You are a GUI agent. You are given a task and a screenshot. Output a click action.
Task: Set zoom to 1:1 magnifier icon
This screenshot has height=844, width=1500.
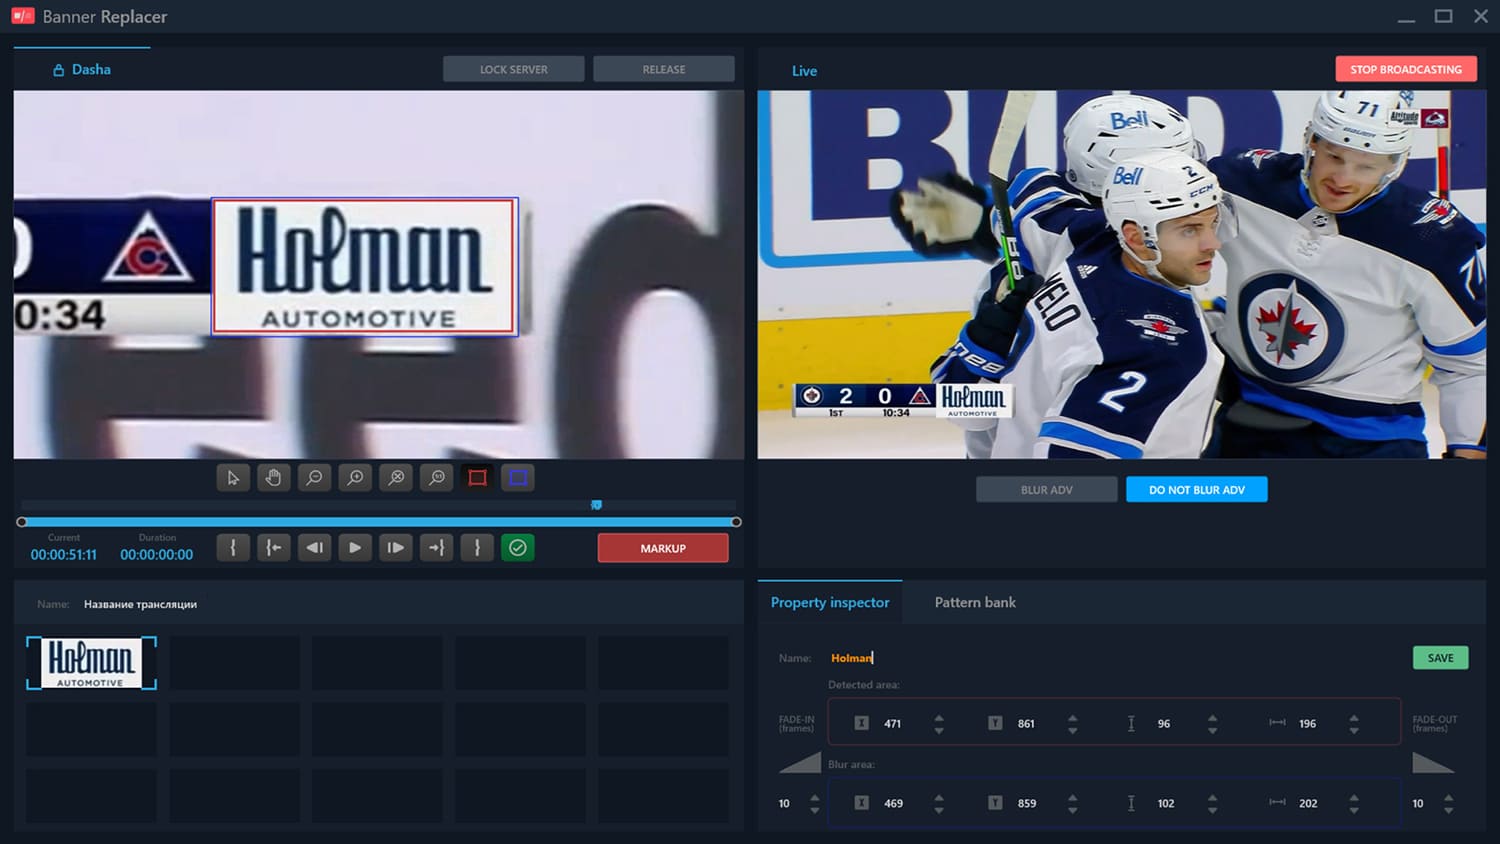437,478
